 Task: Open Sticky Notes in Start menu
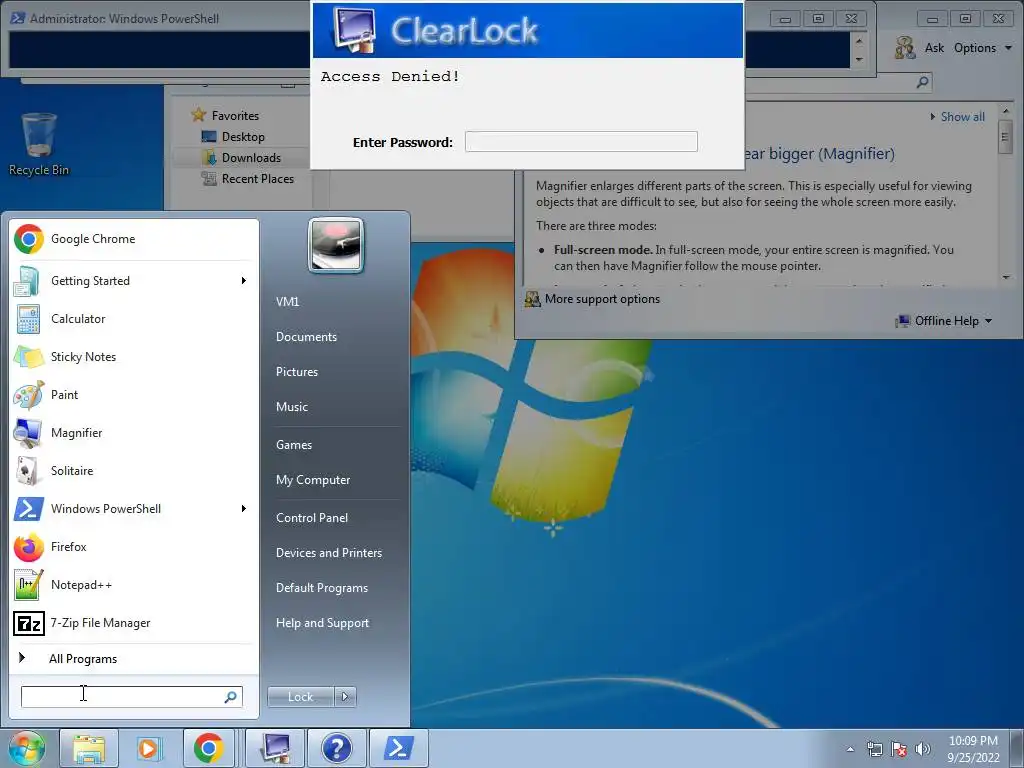134,357
